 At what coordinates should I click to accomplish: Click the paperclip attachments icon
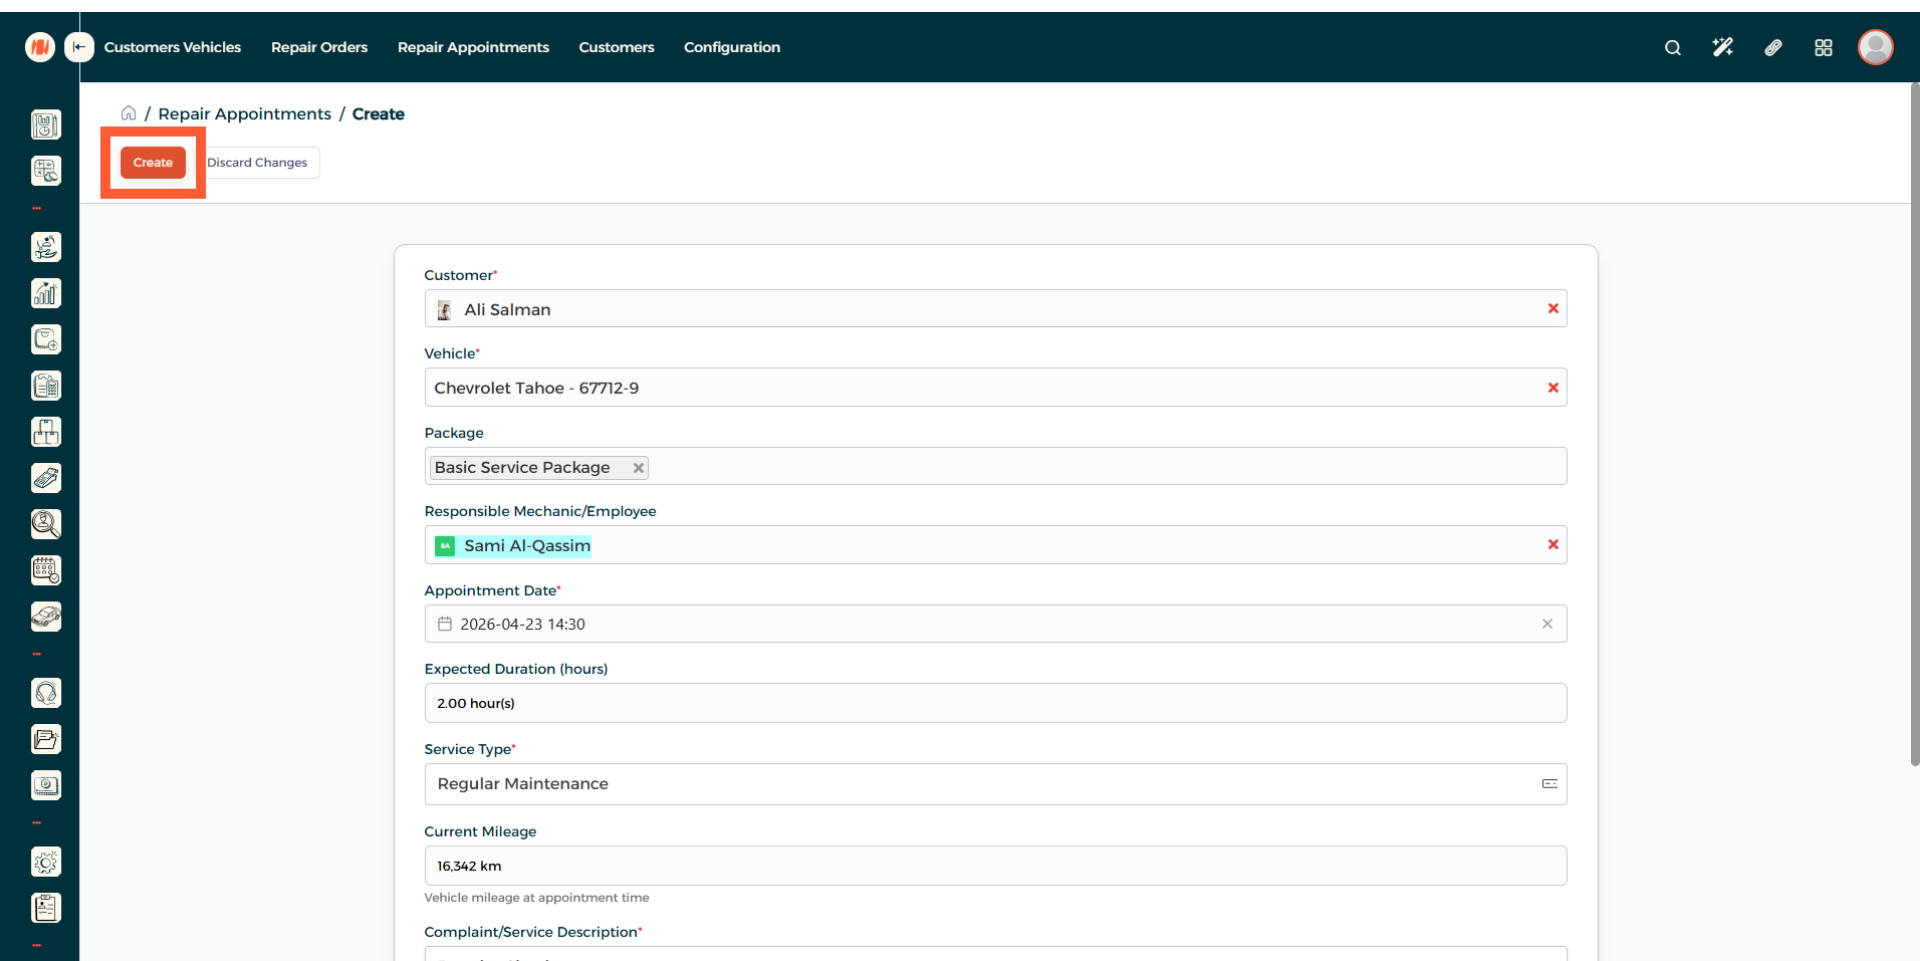1773,48
